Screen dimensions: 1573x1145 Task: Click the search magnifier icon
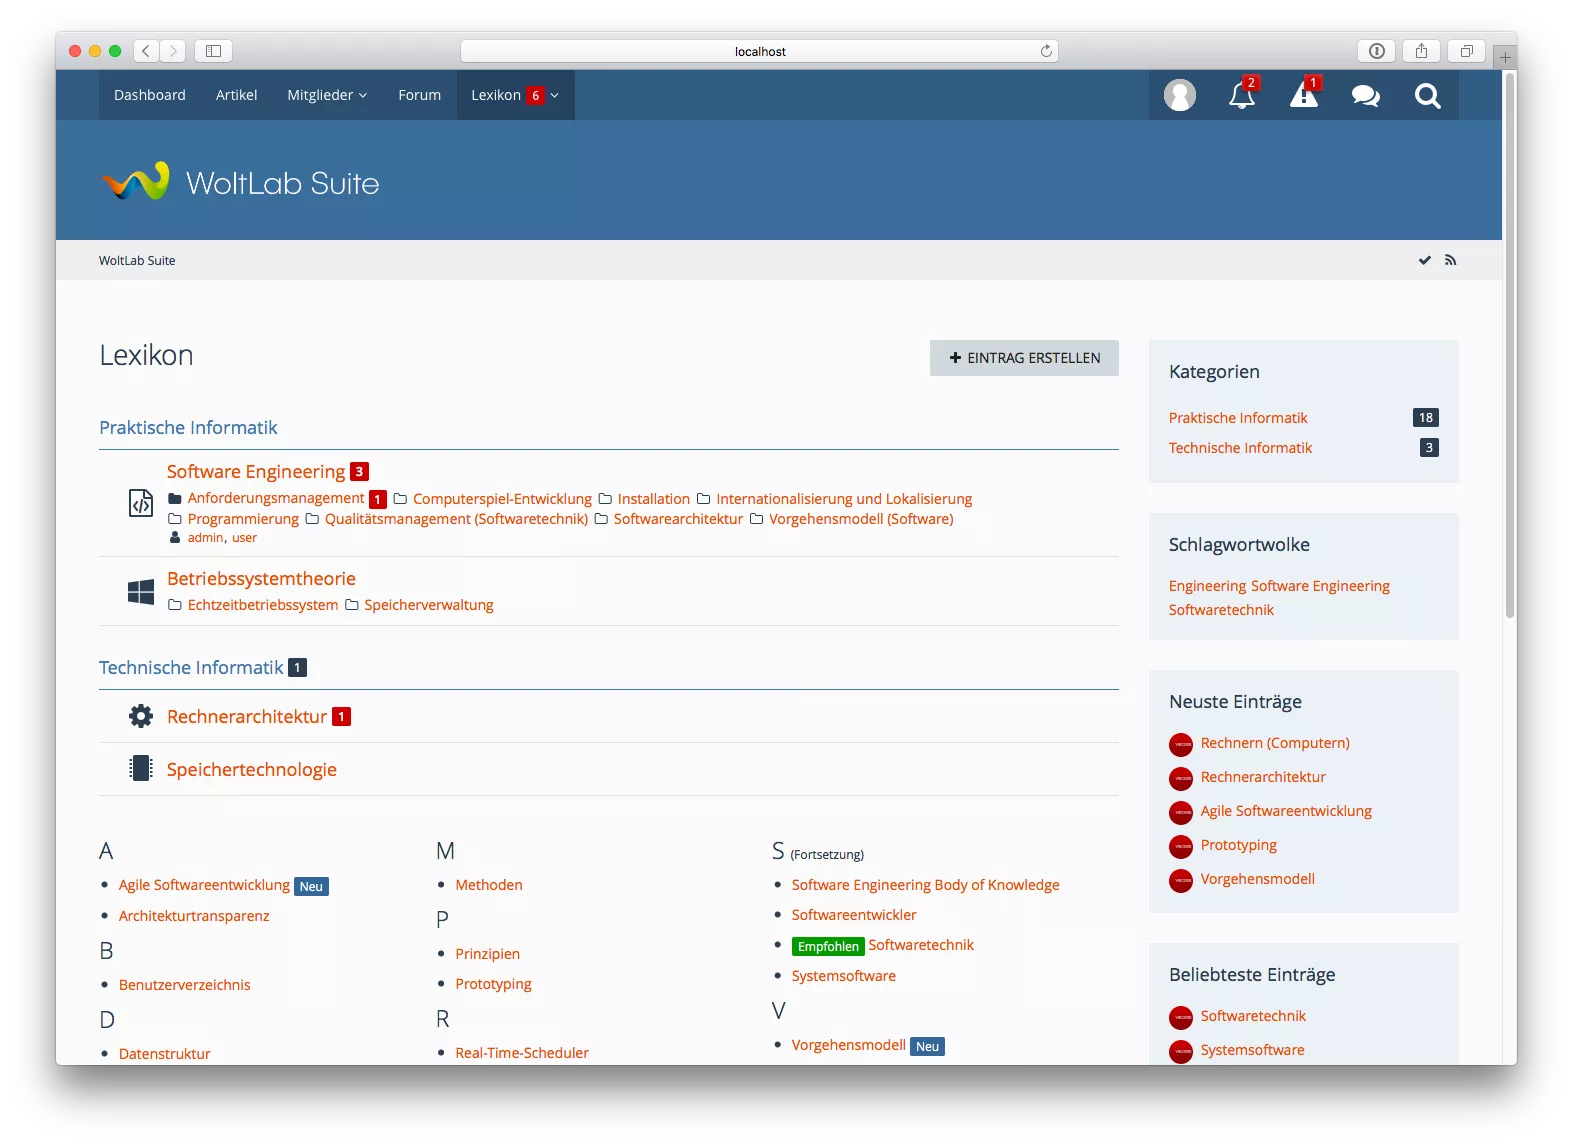(1427, 96)
